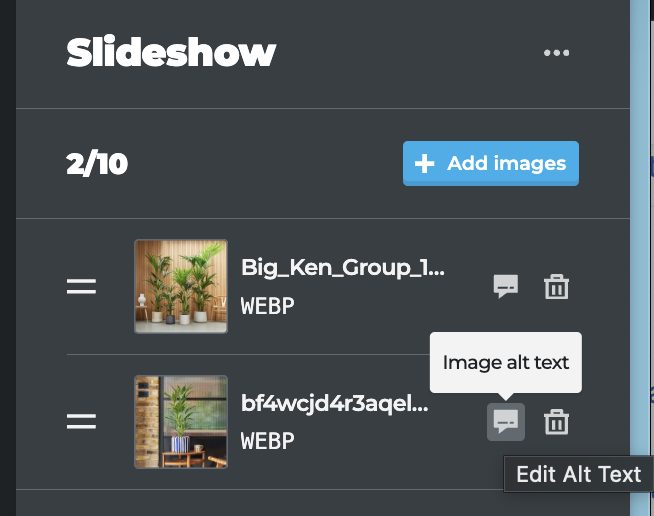The height and width of the screenshot is (516, 654).
Task: Click the plus icon in Add images
Action: tap(425, 163)
